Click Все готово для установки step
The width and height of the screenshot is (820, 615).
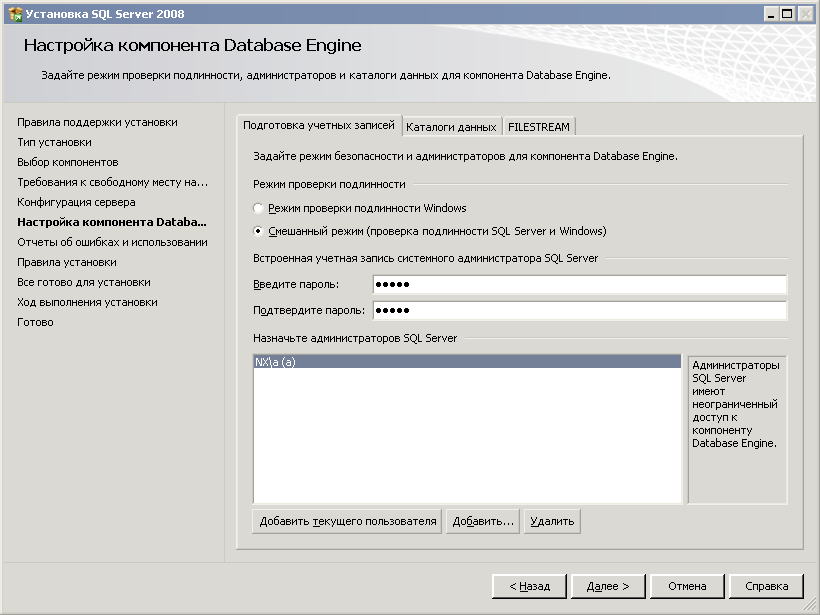pyautogui.click(x=84, y=282)
